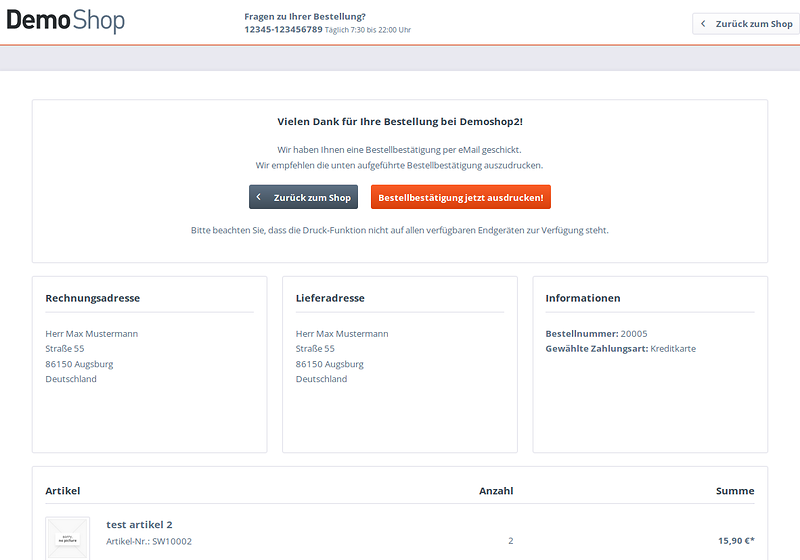Click the Bestellnummer 20005 text

(x=596, y=333)
